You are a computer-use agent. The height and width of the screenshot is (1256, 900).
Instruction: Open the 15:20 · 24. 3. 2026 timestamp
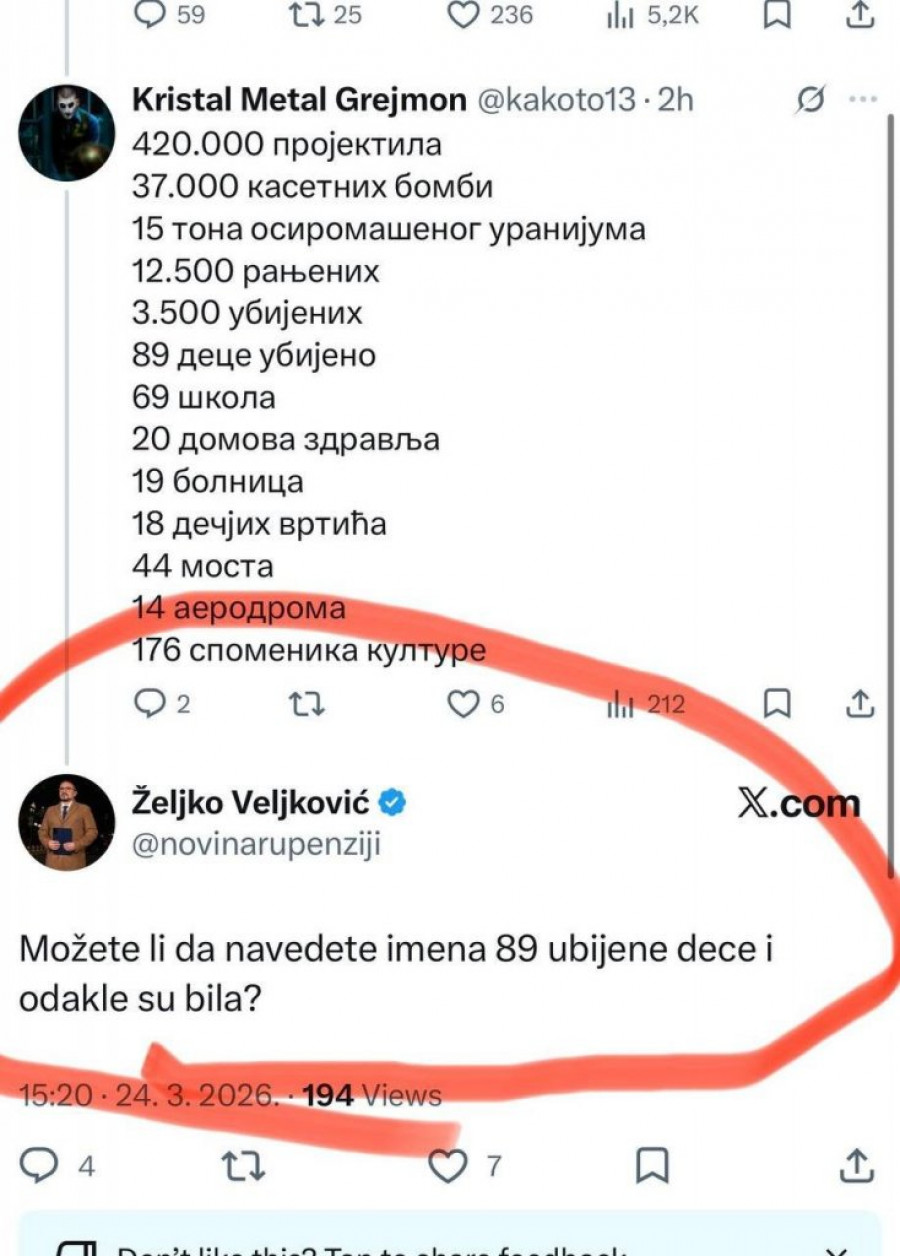pos(150,1095)
